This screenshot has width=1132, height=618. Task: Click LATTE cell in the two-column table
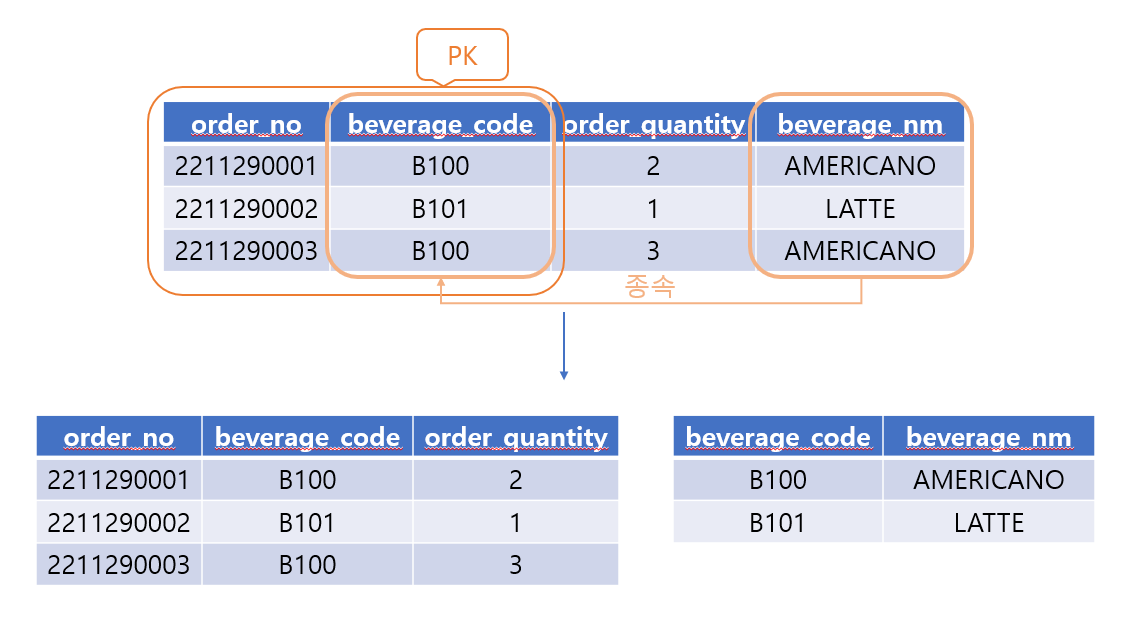coord(988,522)
